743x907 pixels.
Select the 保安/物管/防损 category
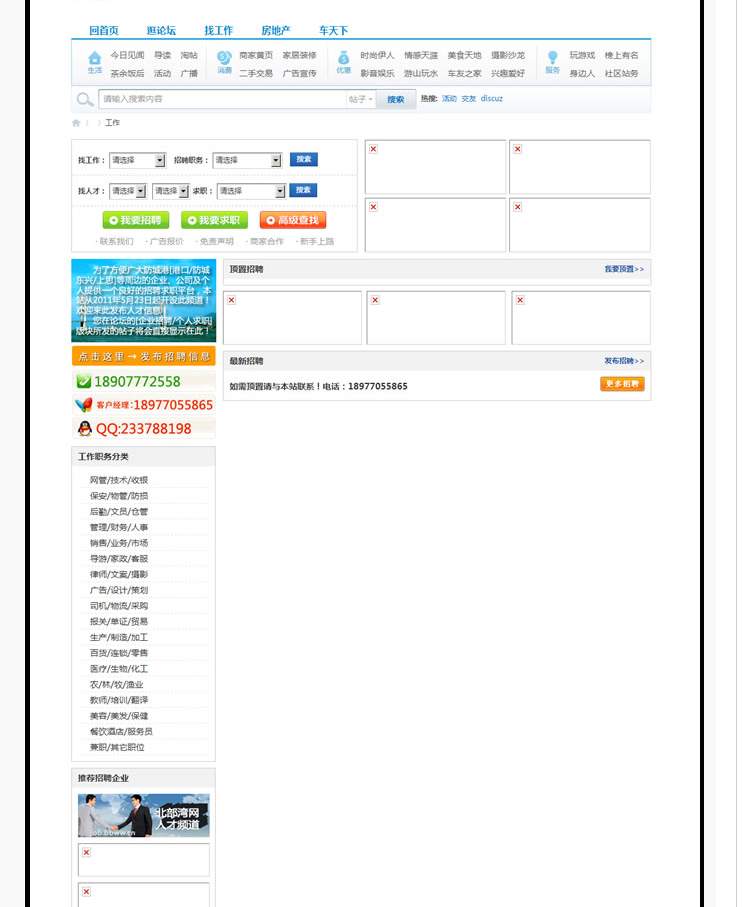(119, 496)
